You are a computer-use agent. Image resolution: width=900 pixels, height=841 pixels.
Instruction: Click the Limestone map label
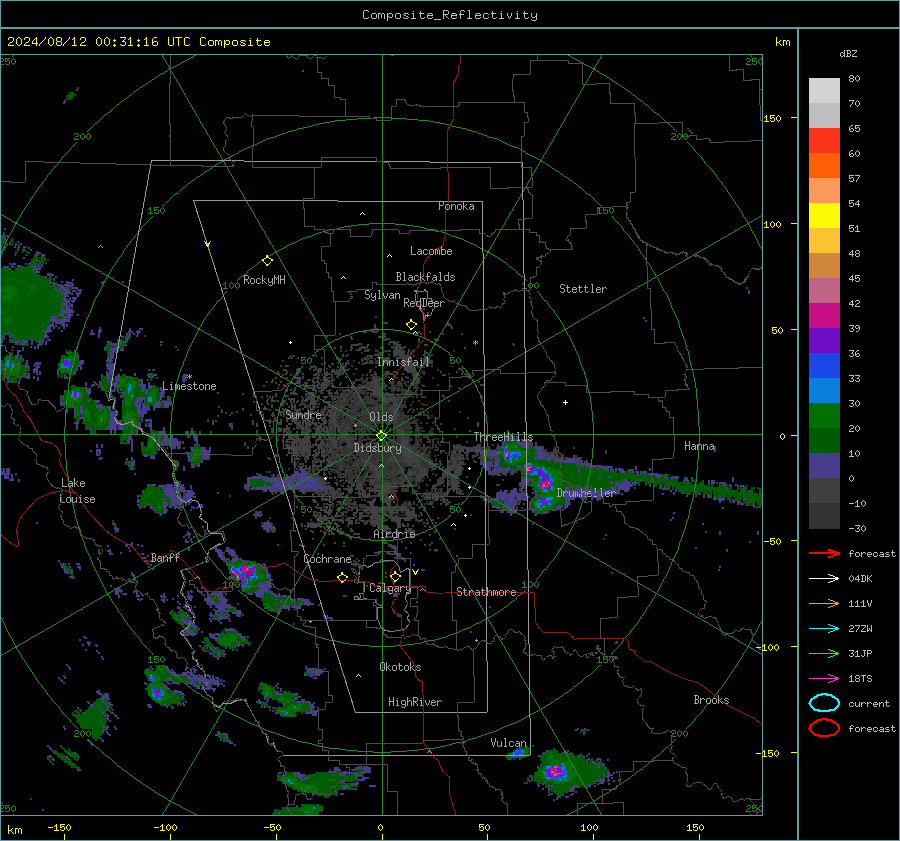point(189,386)
